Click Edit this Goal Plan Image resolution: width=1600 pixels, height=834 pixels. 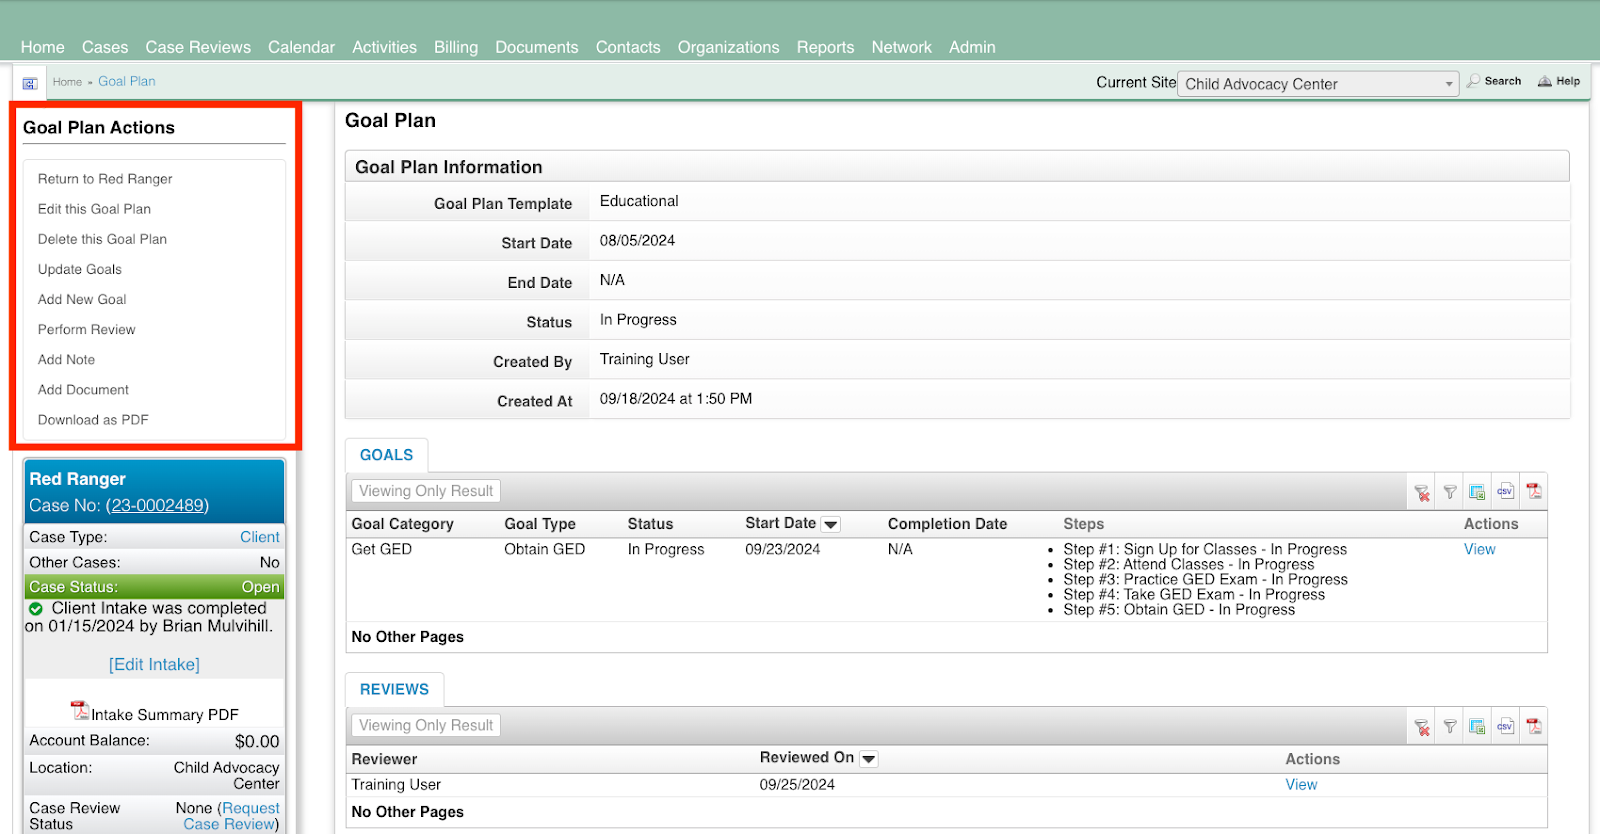[94, 209]
